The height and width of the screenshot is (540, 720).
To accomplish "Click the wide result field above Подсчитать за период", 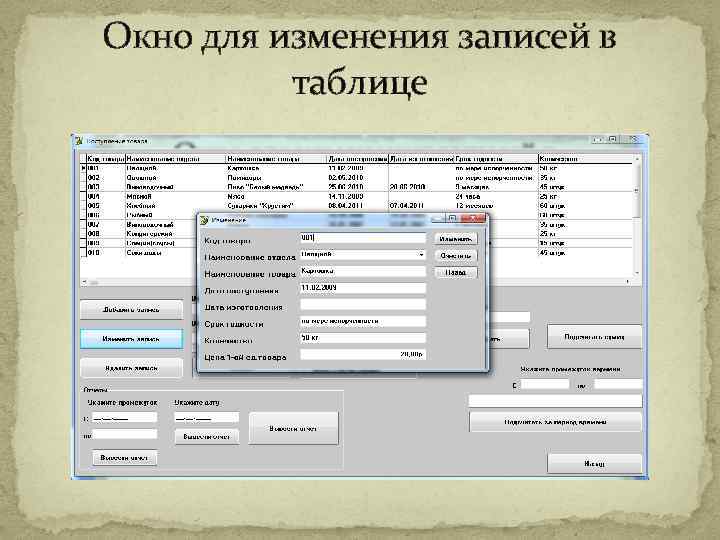I will coord(555,401).
